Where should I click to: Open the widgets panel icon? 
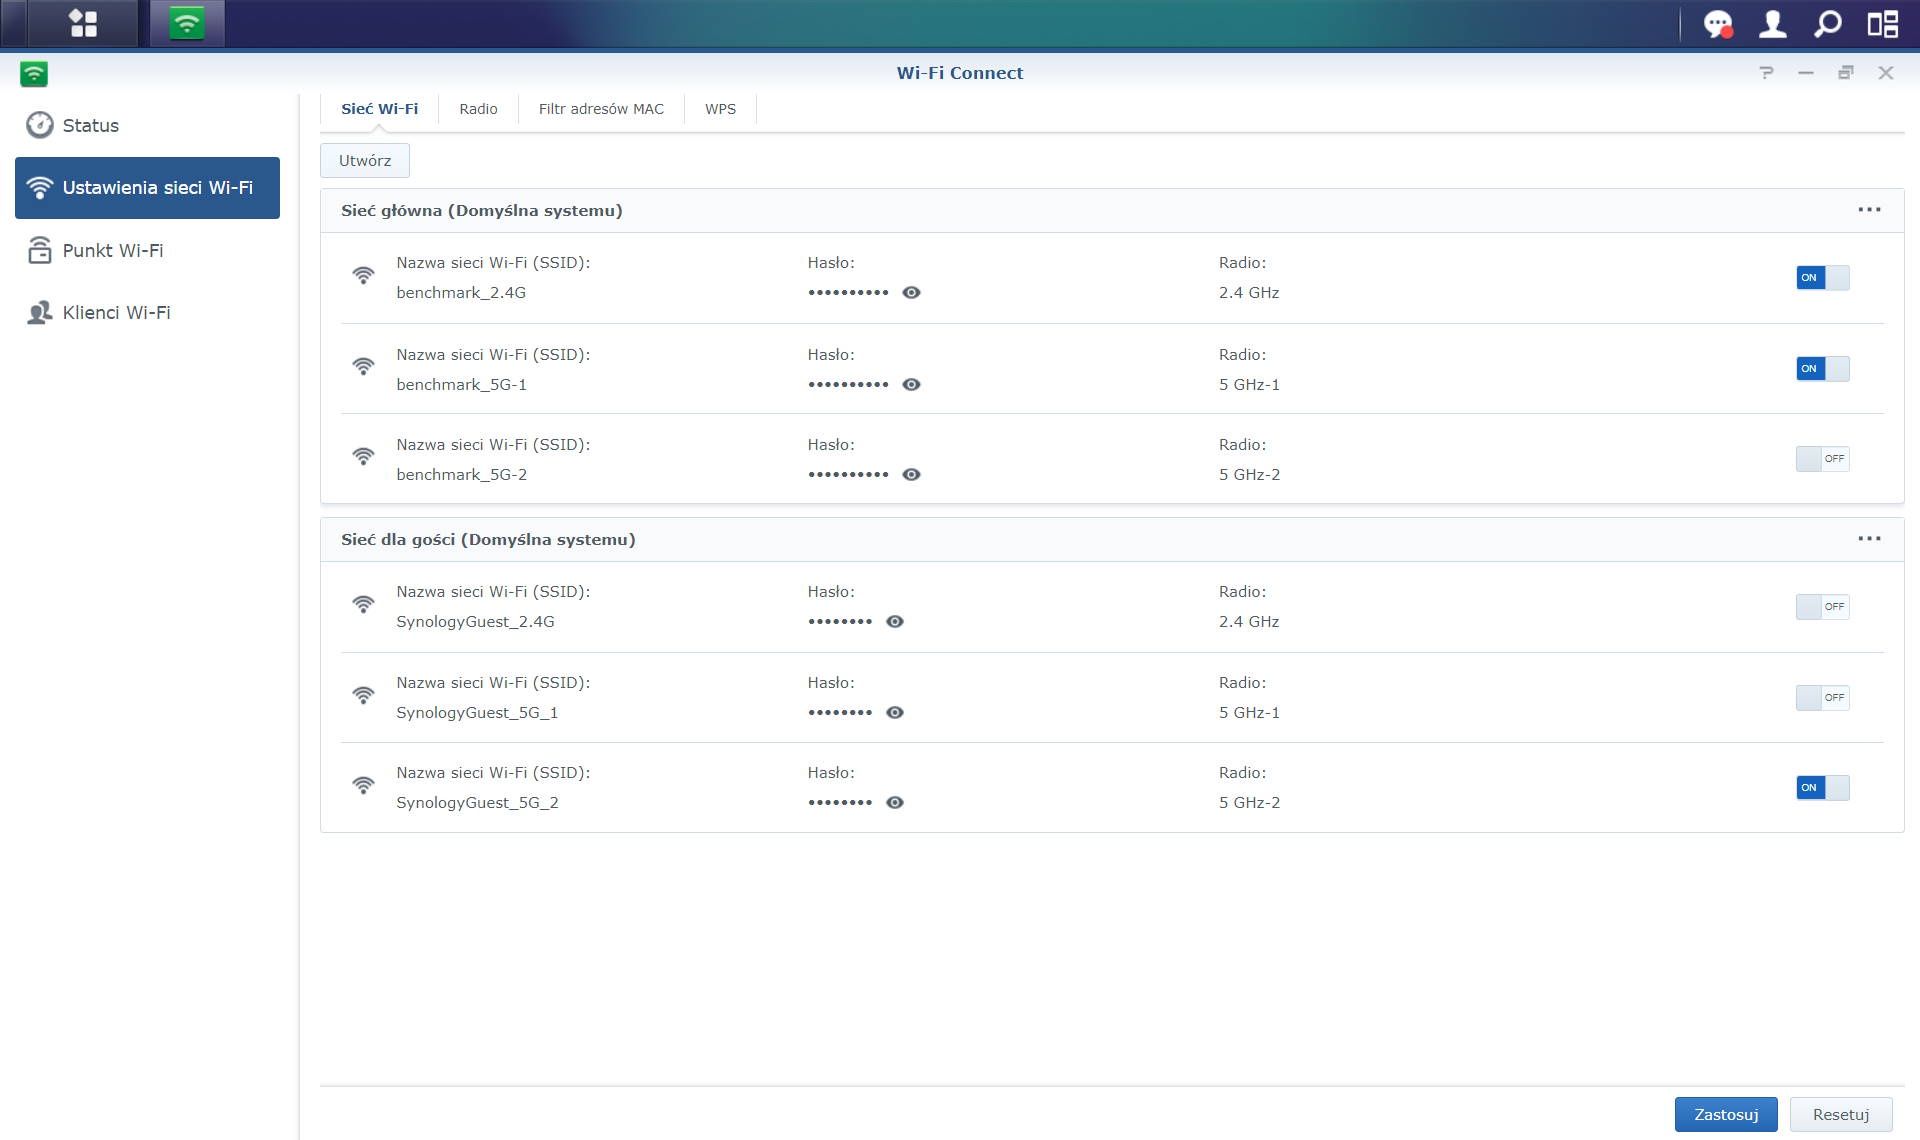(1883, 24)
